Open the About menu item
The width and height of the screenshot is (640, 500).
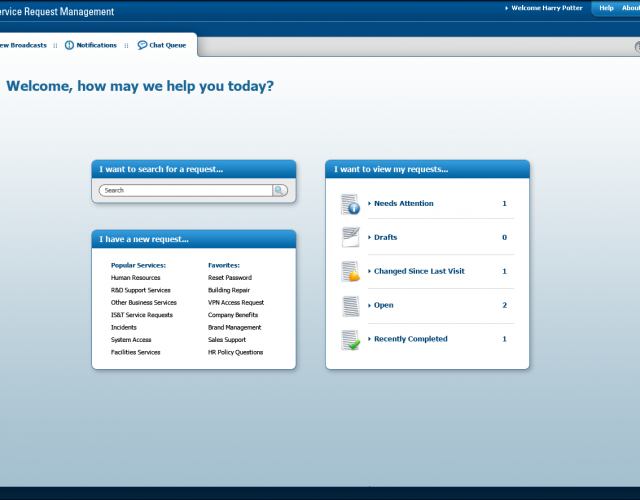631,8
